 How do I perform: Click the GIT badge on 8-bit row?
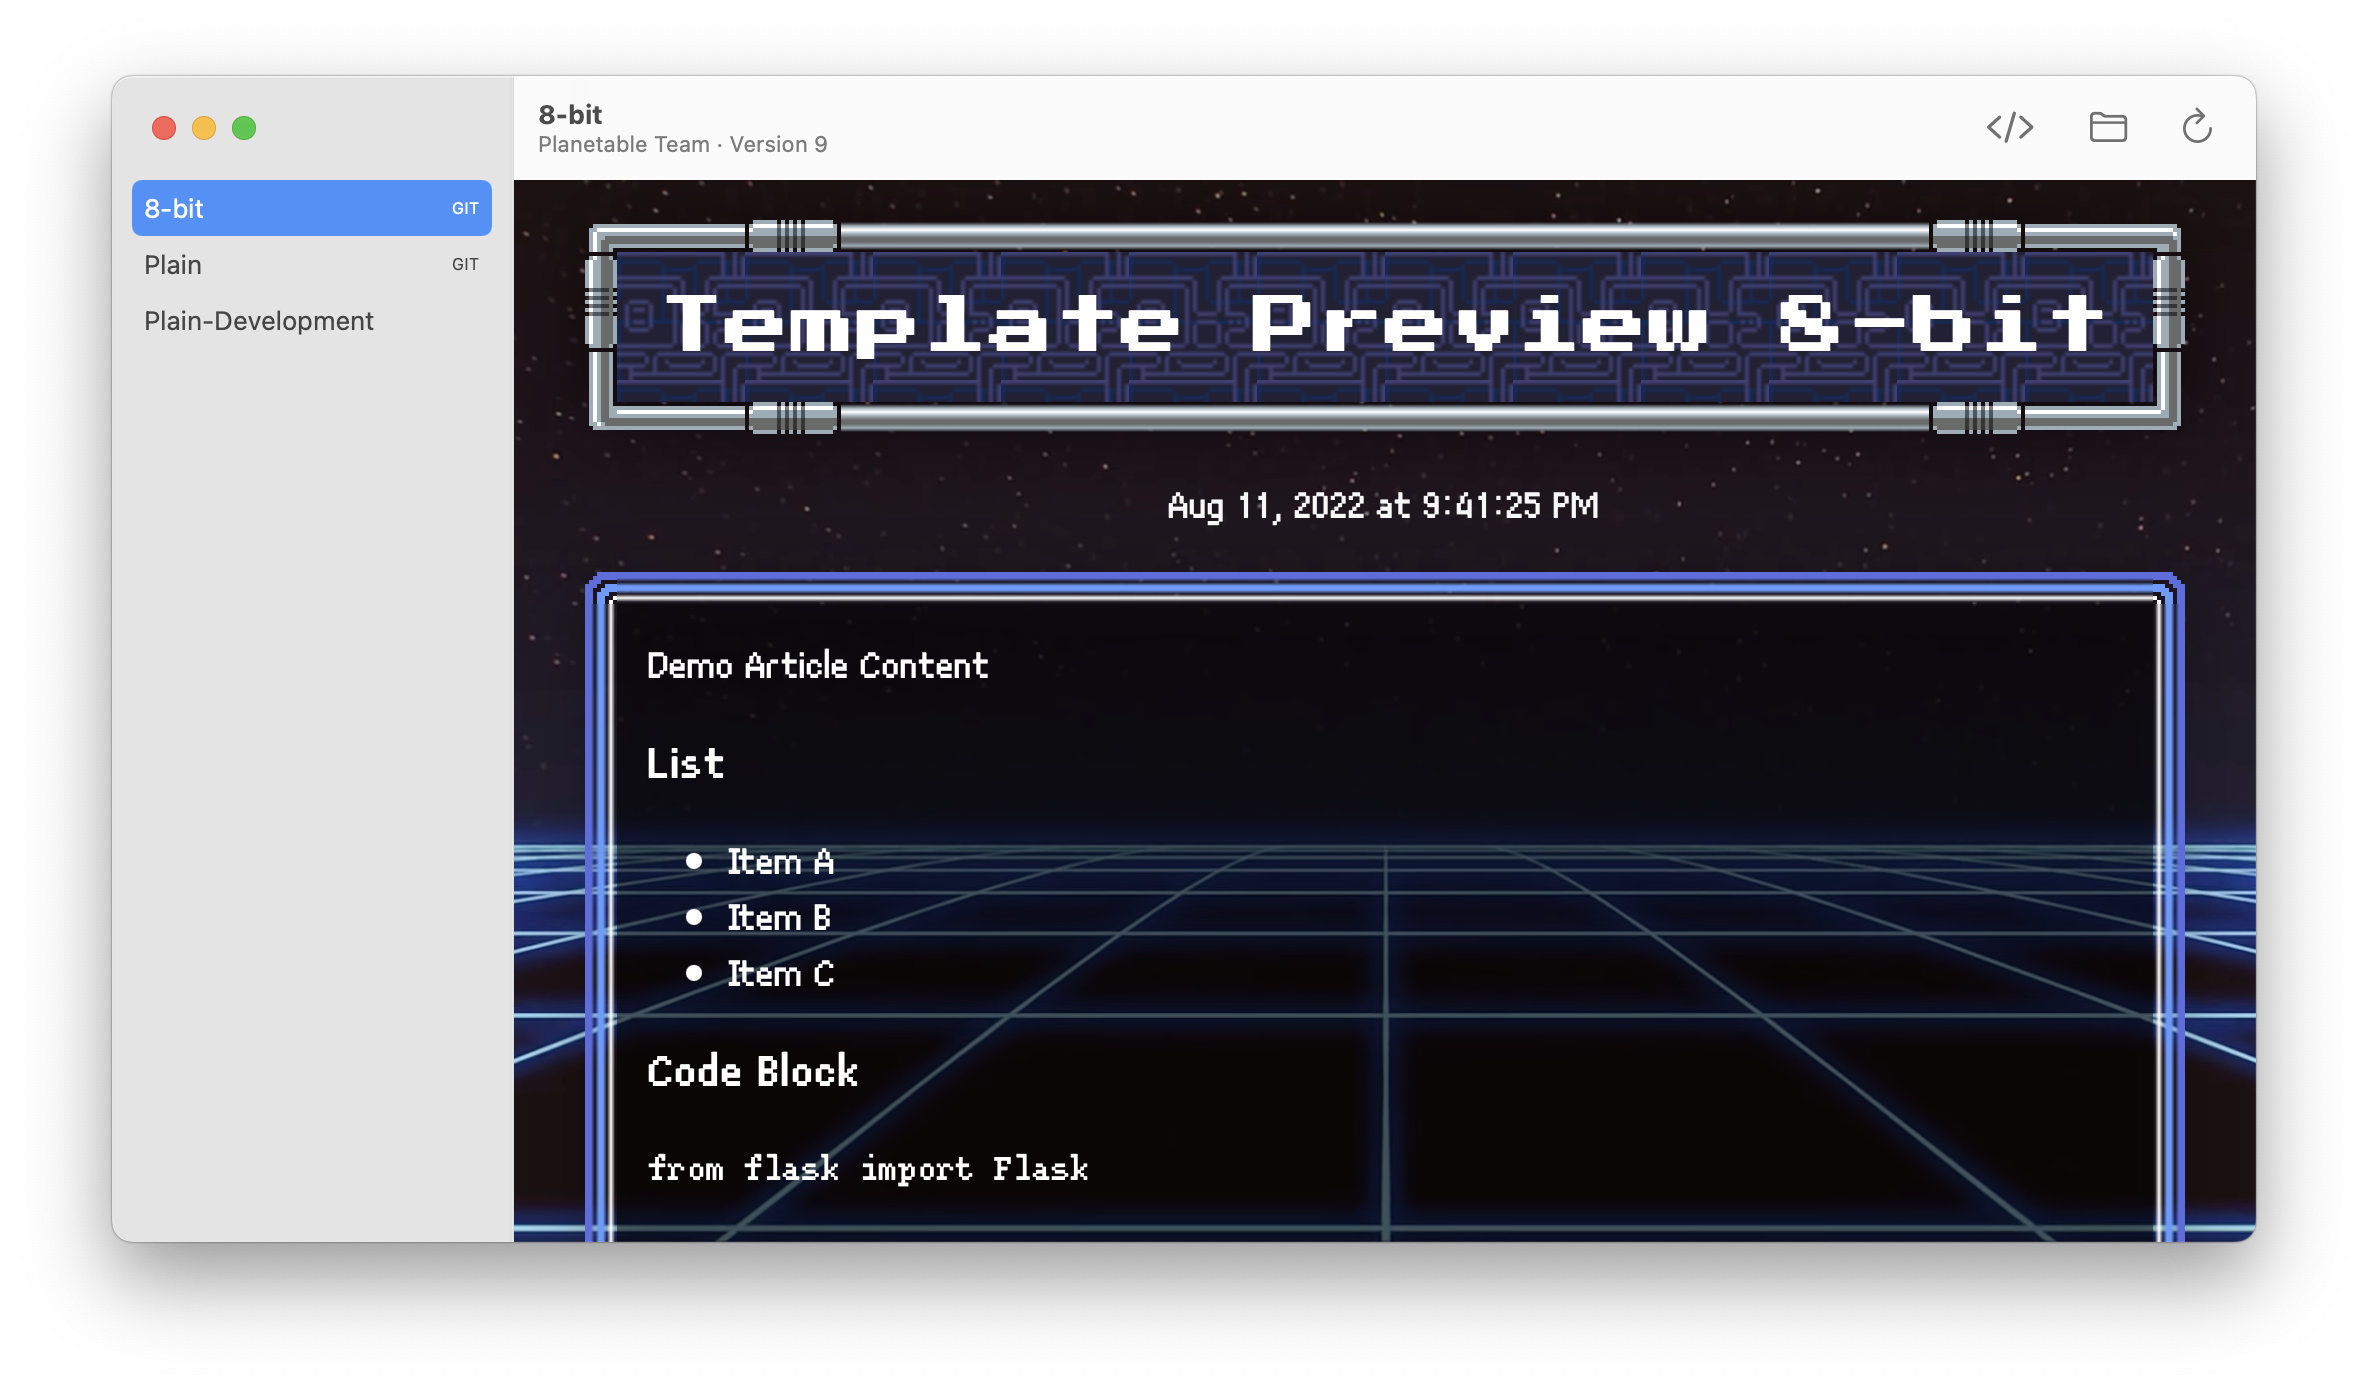(x=465, y=208)
